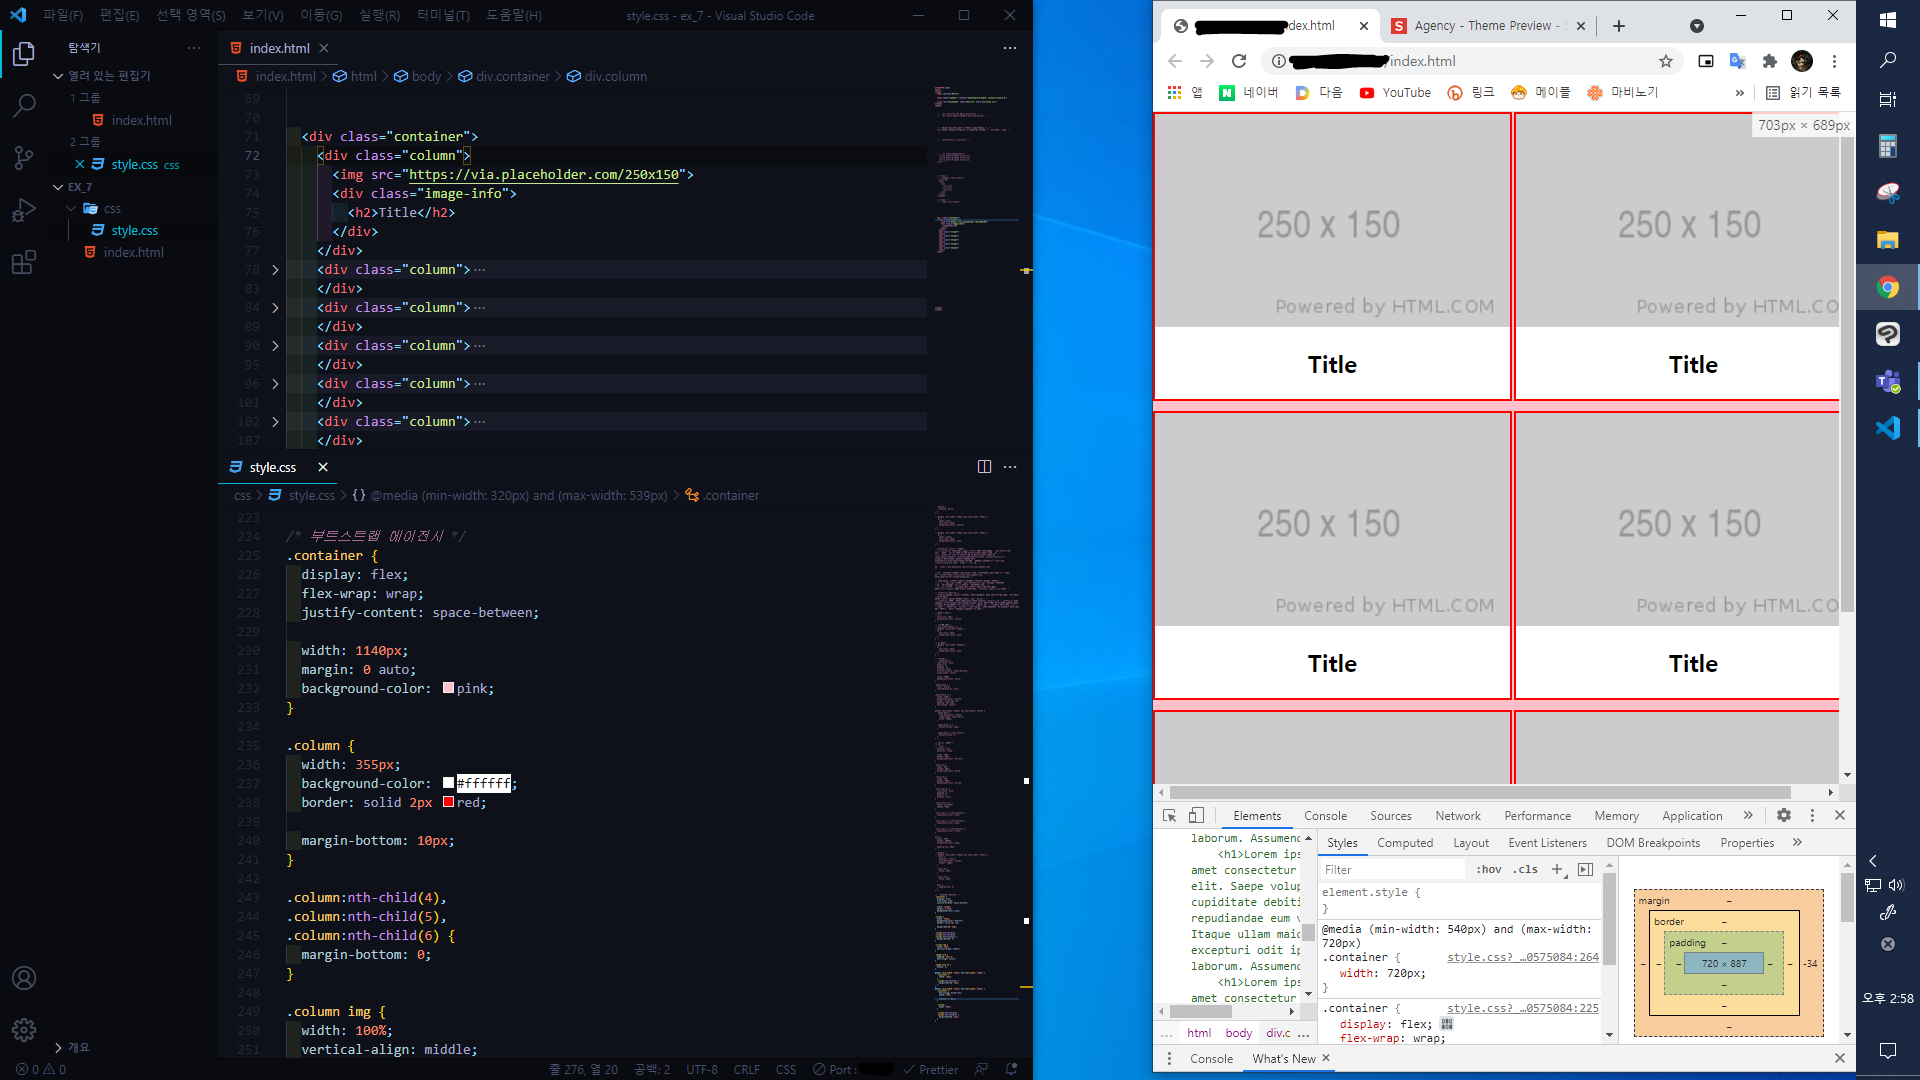This screenshot has height=1080, width=1920.
Task: Open the Run and Debug view
Action: click(x=24, y=210)
